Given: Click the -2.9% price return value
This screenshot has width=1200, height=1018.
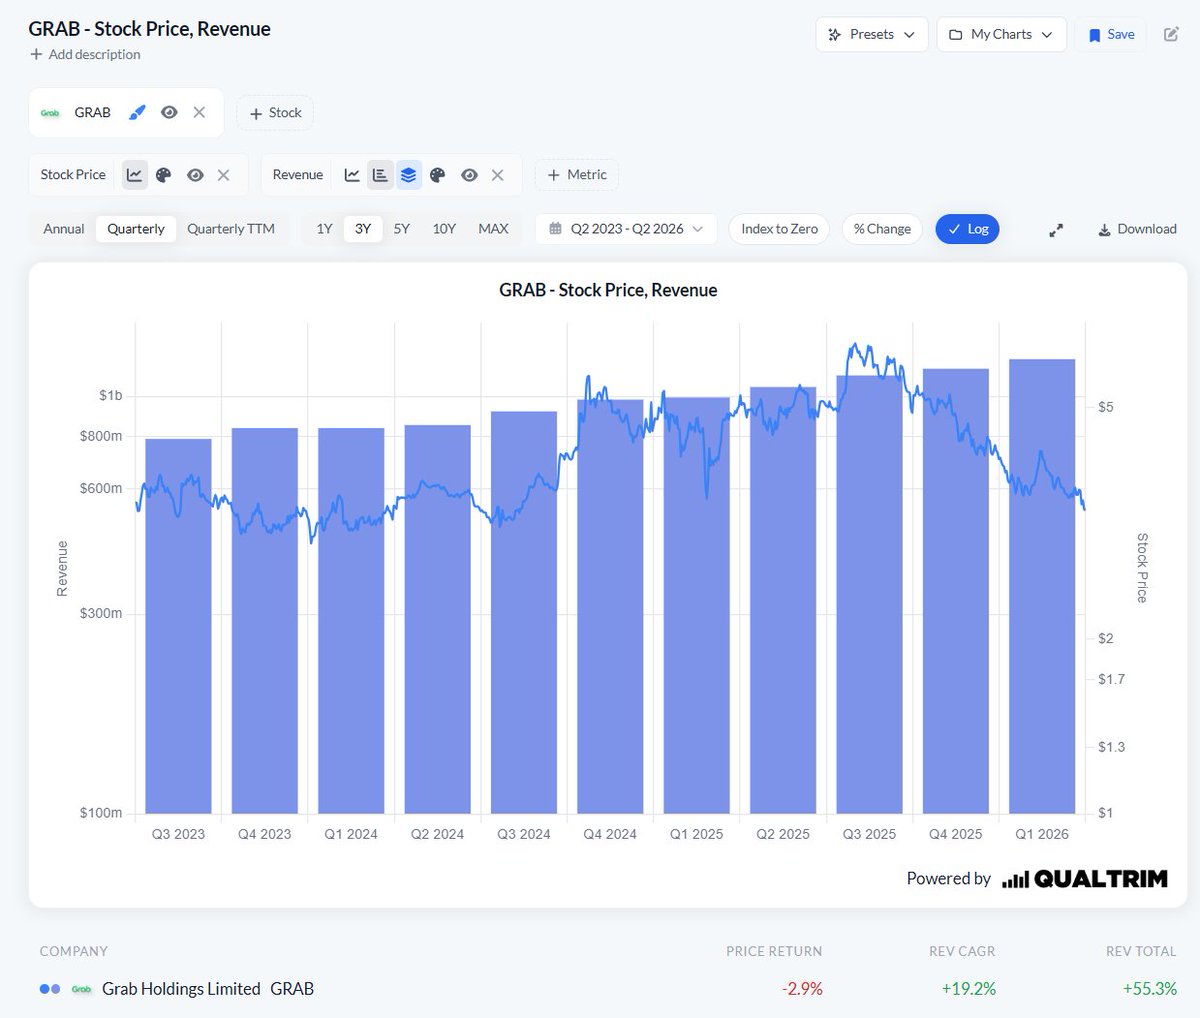Looking at the screenshot, I should (x=802, y=989).
